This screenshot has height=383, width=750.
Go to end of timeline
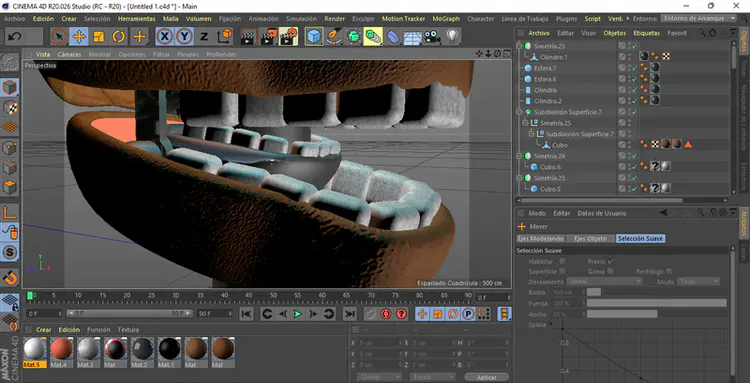point(350,314)
